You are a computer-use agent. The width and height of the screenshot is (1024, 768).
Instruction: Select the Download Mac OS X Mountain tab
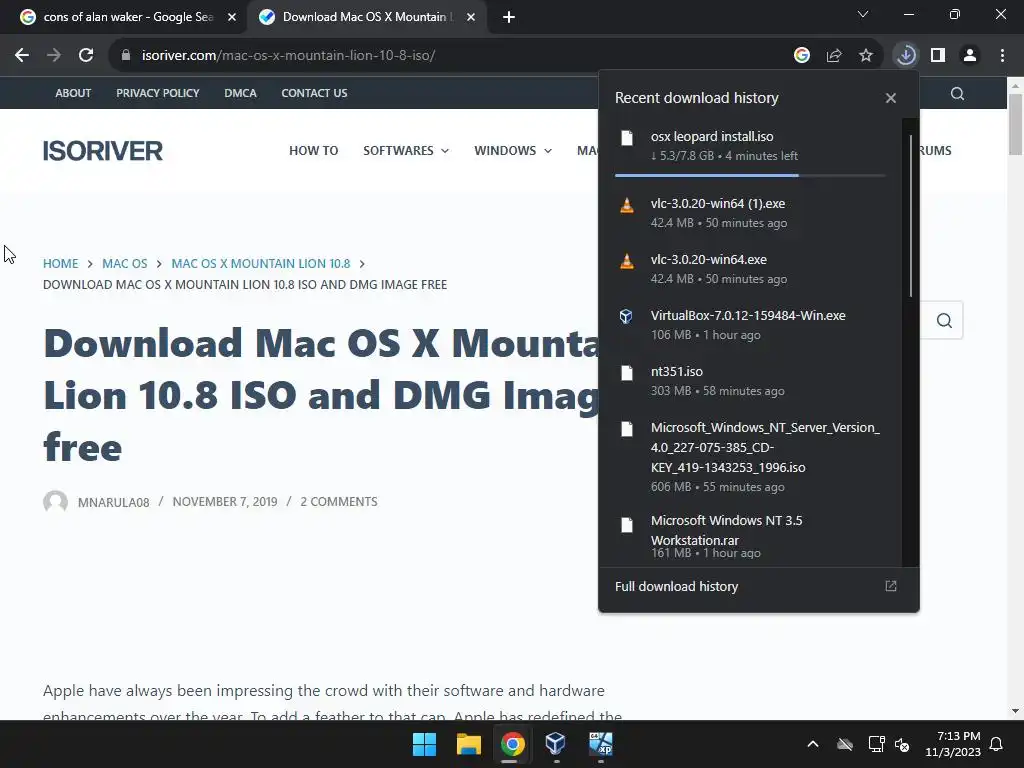coord(366,17)
